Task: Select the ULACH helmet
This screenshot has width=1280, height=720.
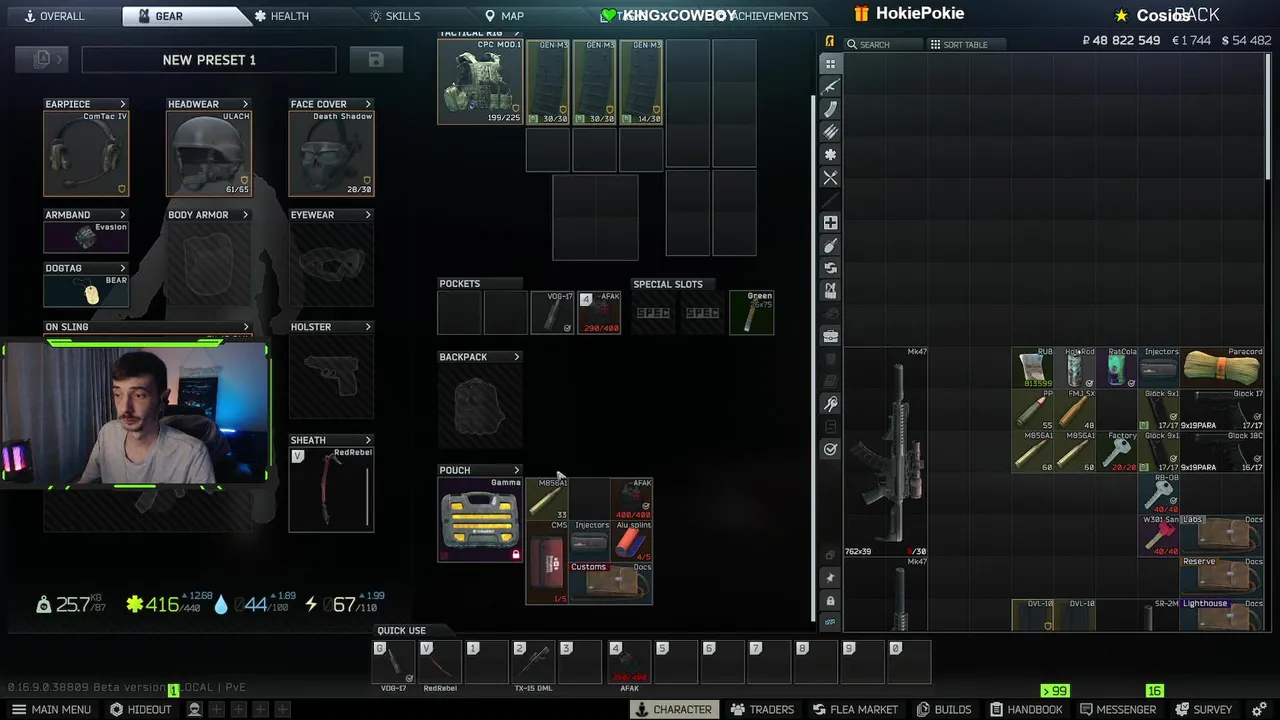Action: 208,153
